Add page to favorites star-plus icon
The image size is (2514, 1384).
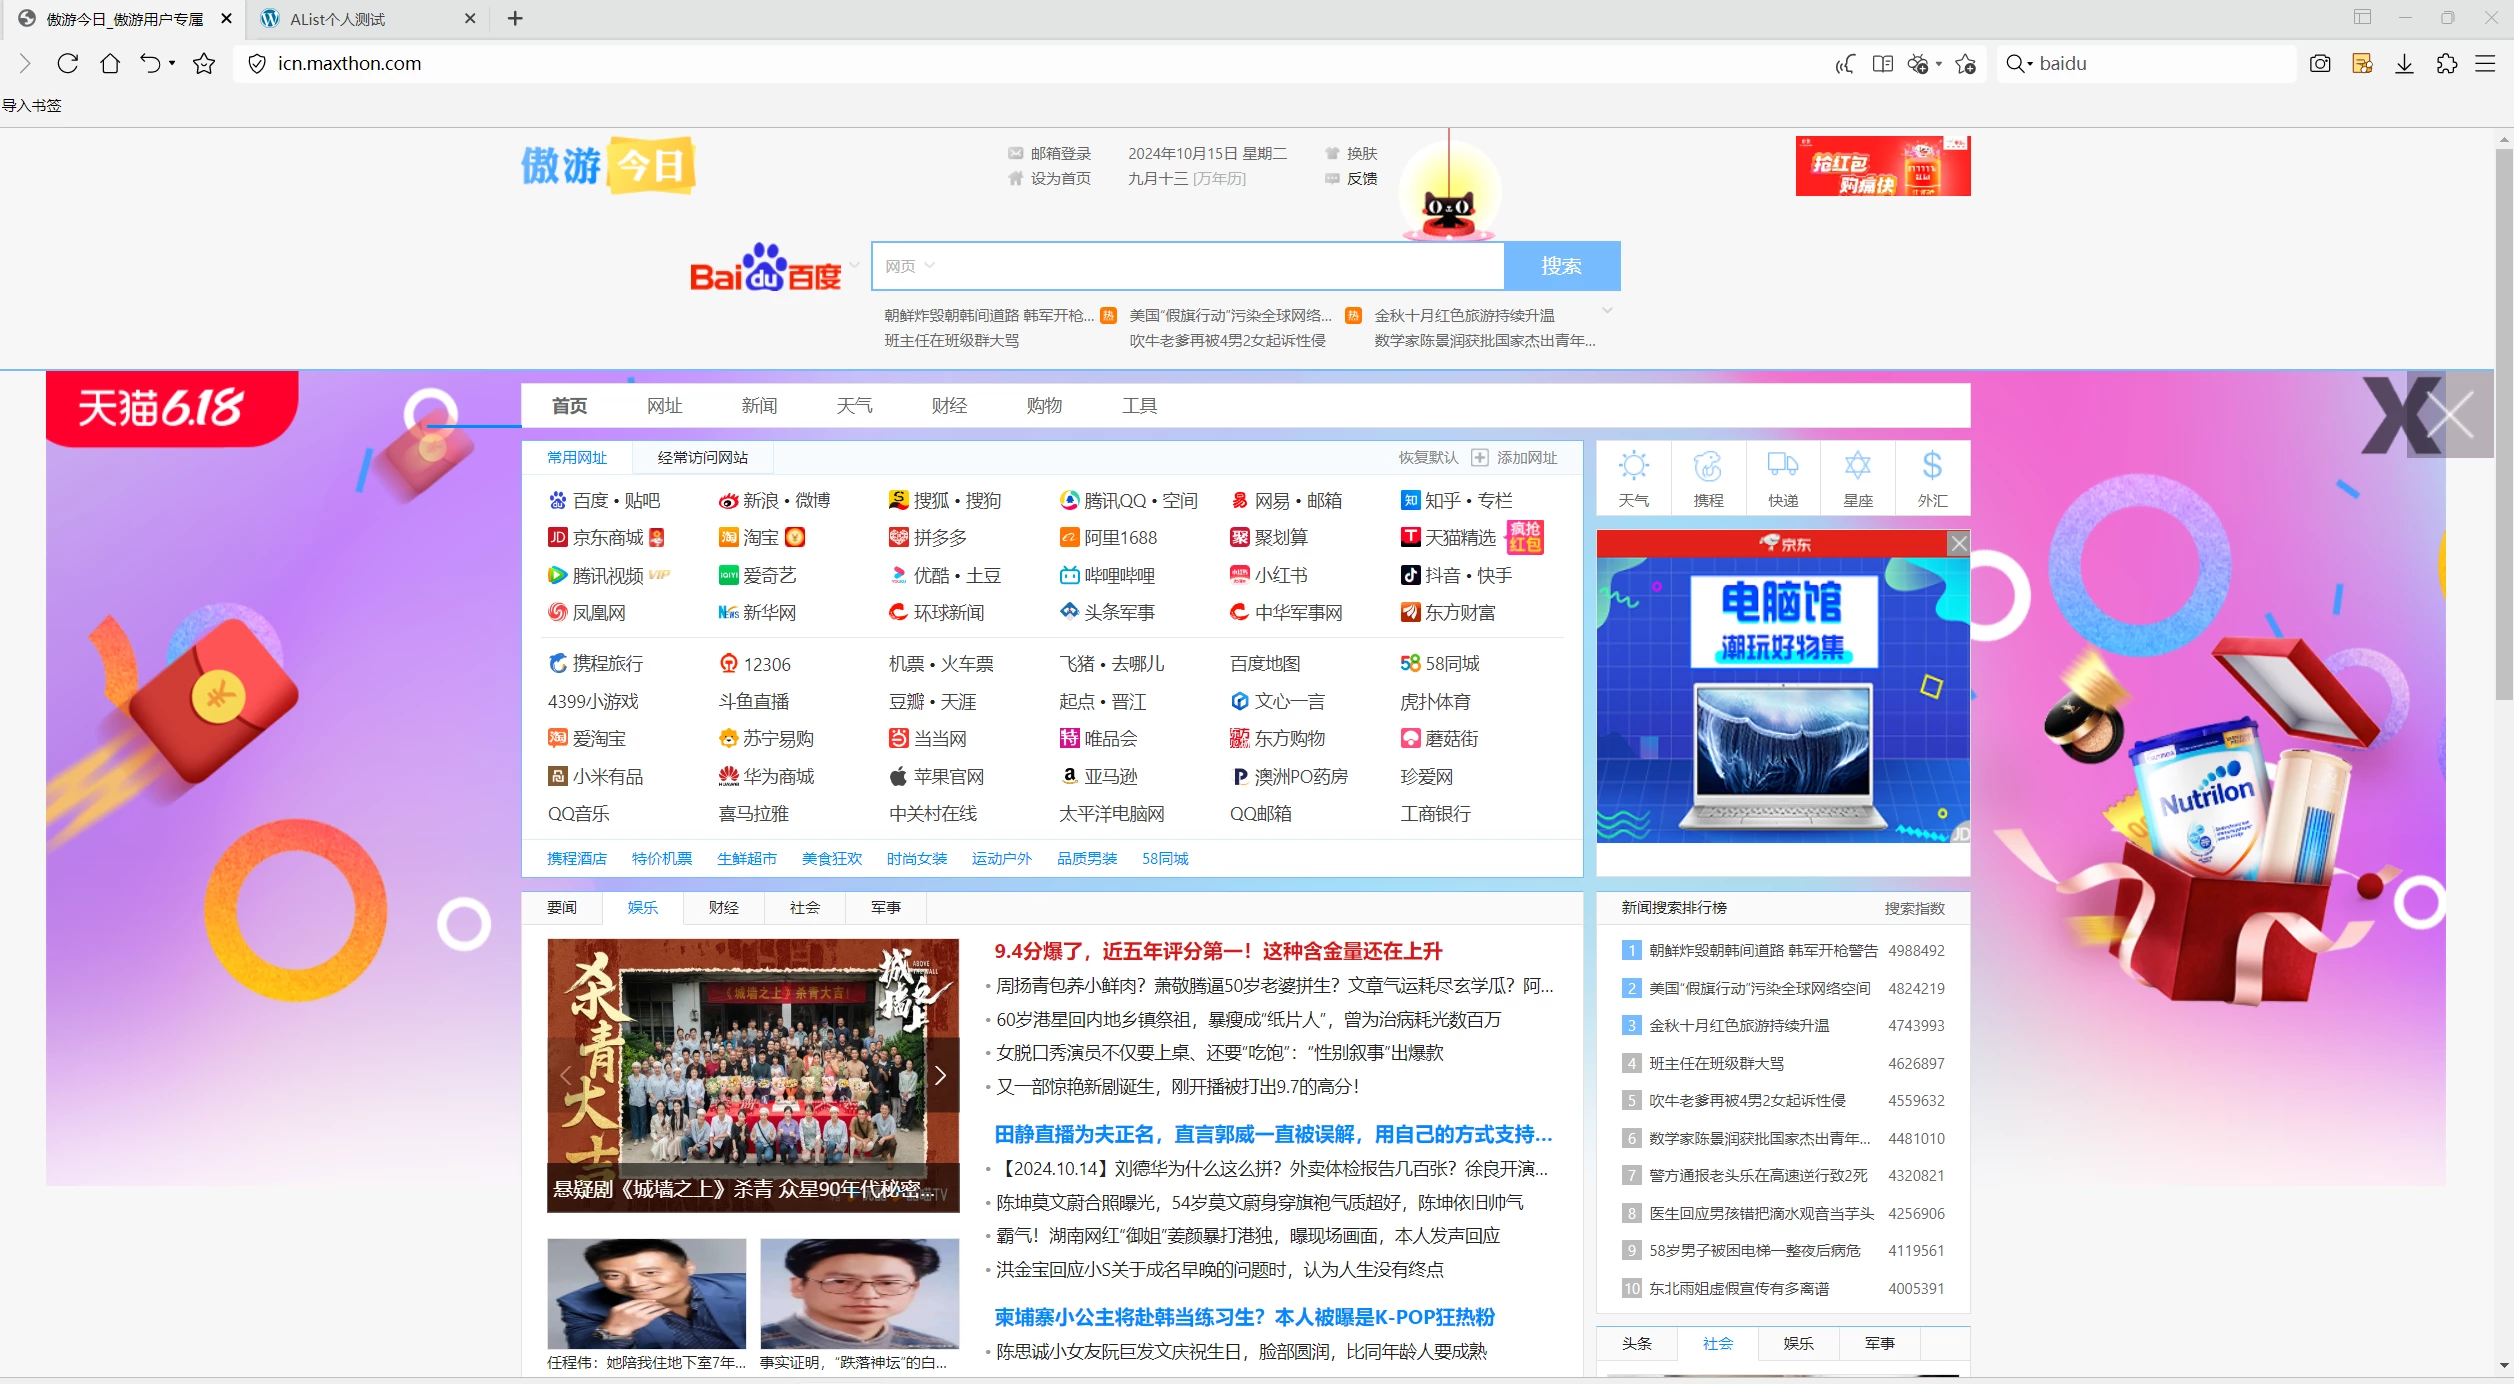pyautogui.click(x=1965, y=64)
